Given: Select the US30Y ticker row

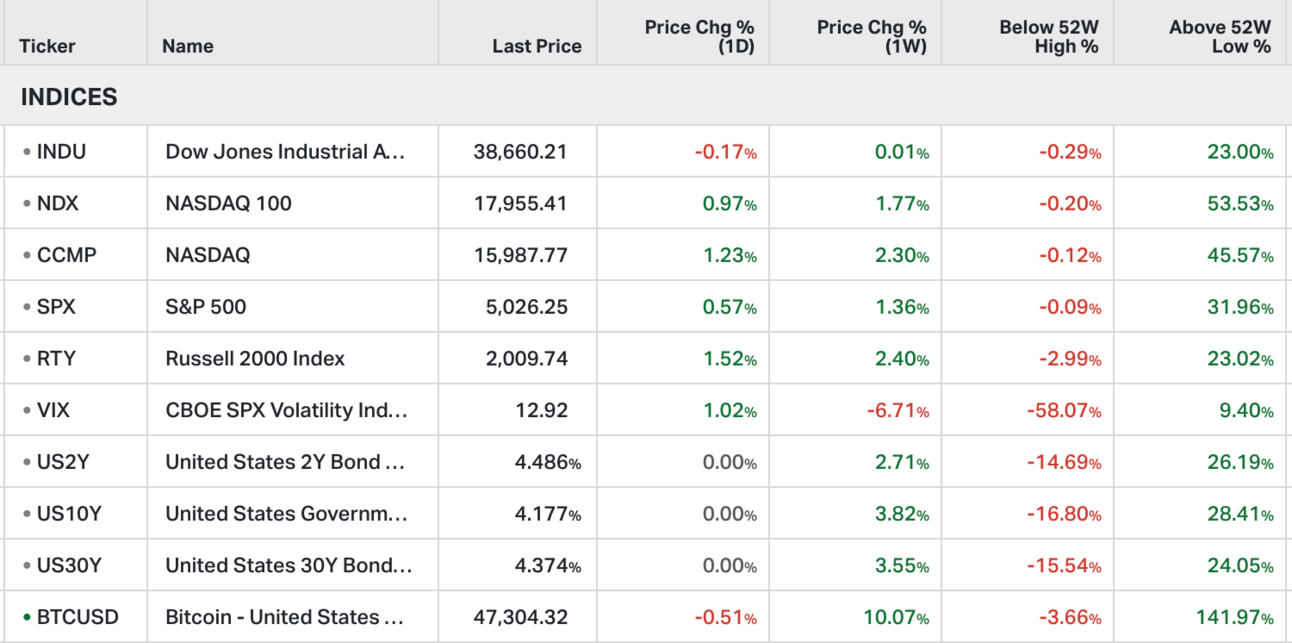Looking at the screenshot, I should coord(69,565).
